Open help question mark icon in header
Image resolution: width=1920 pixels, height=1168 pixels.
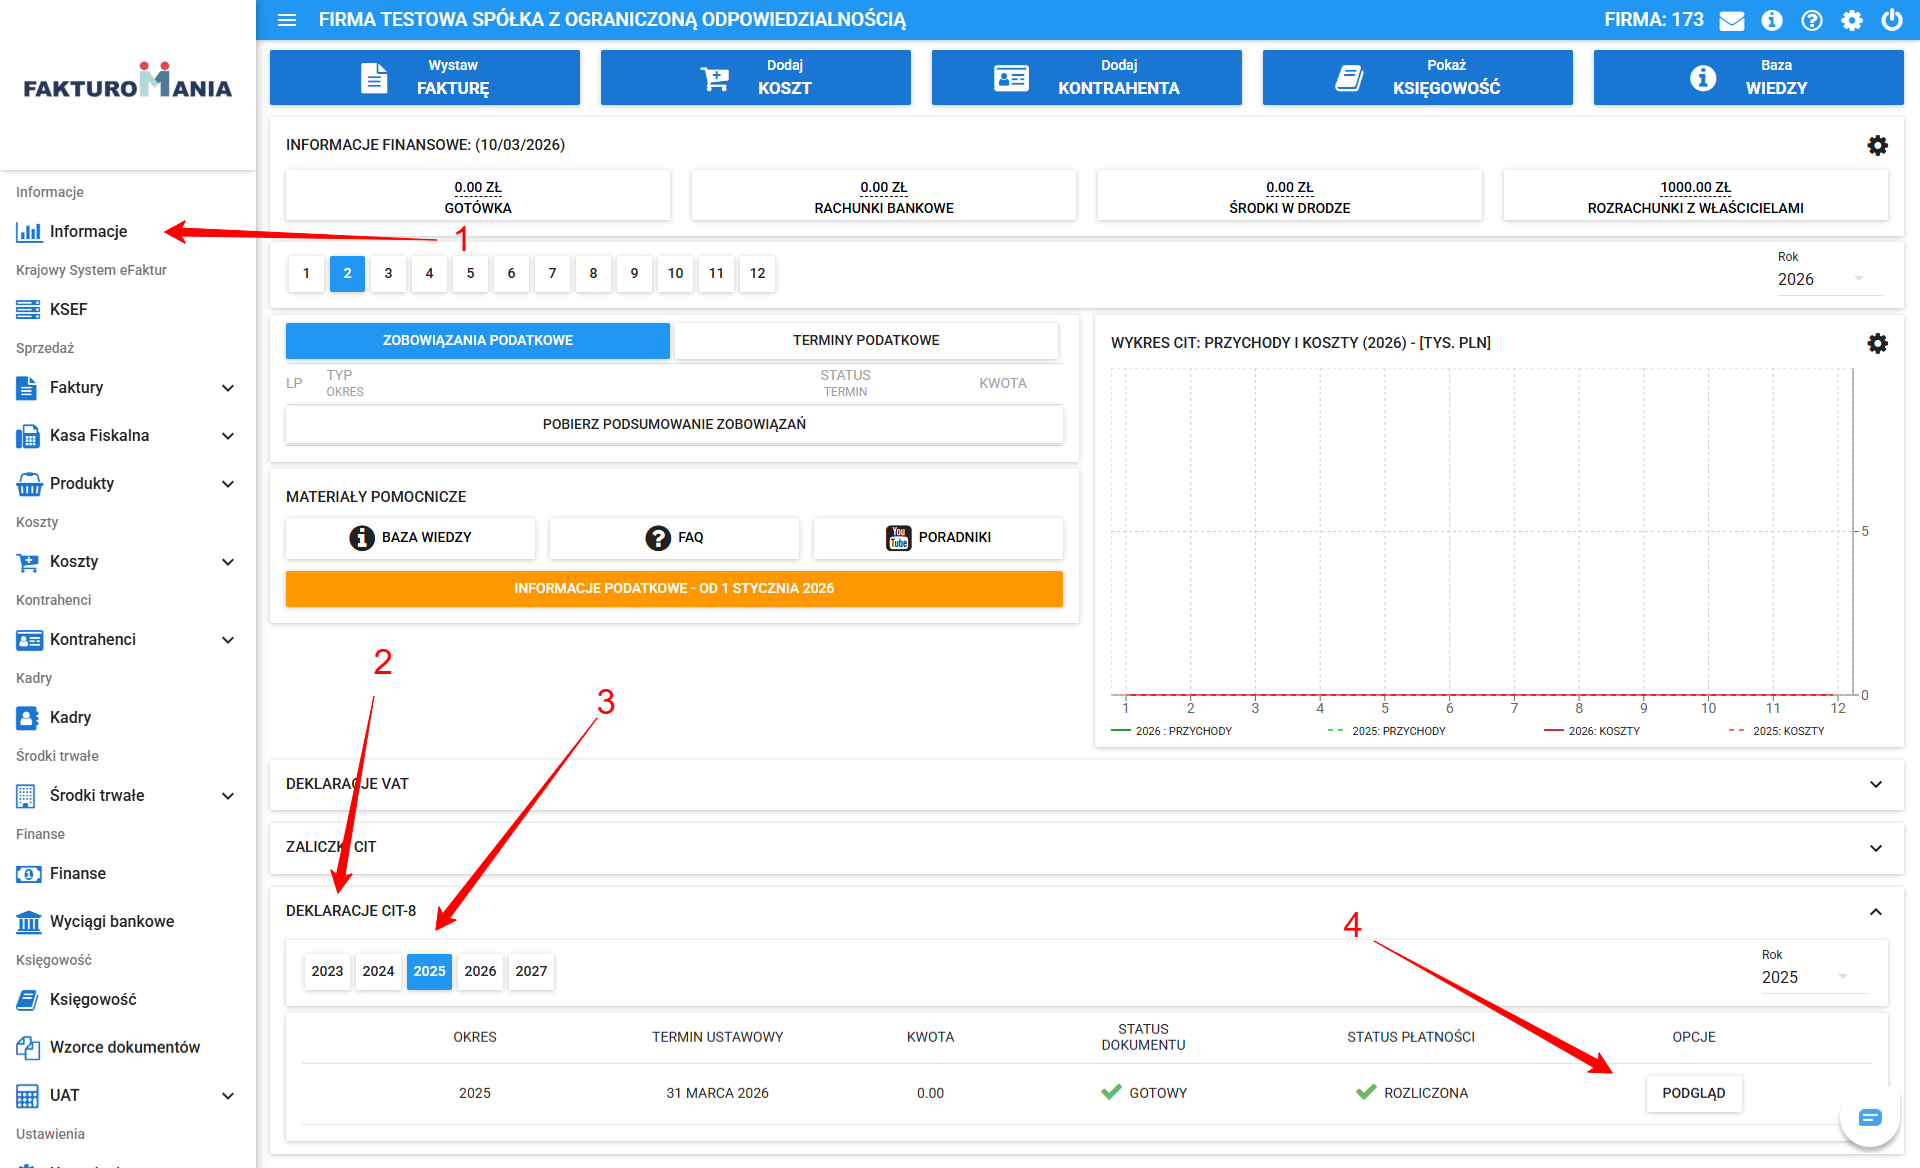click(x=1812, y=20)
